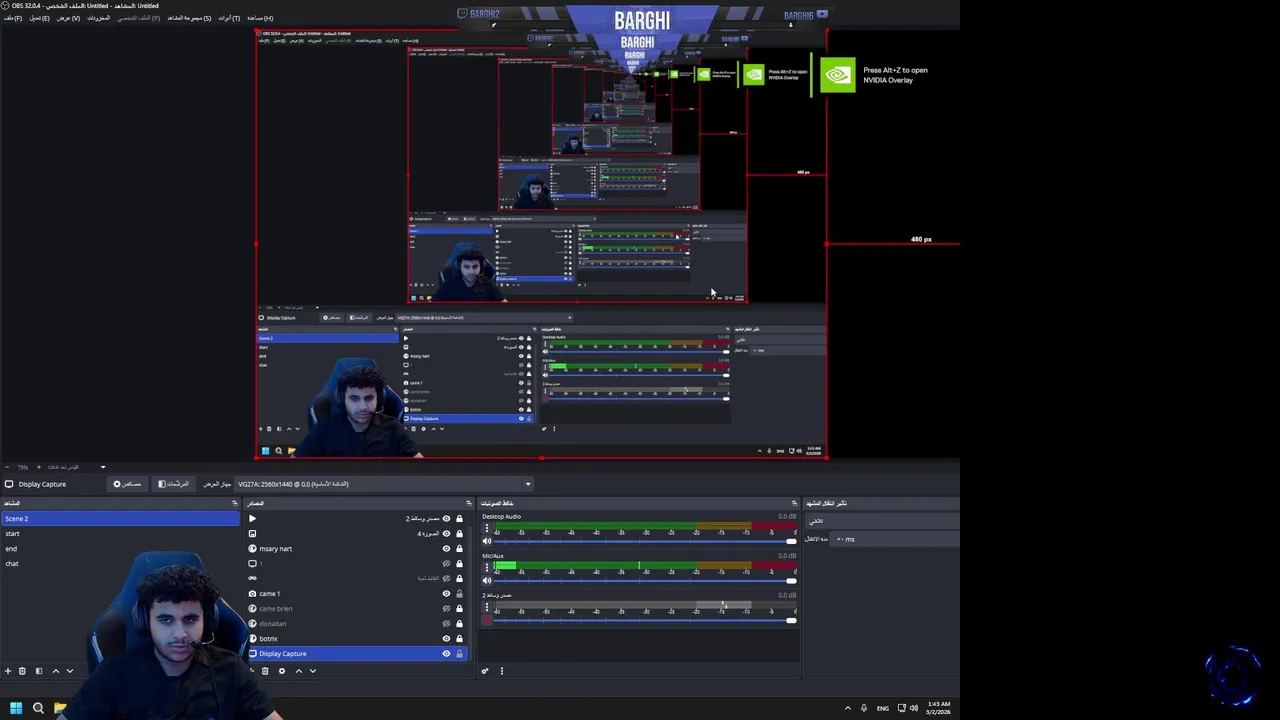This screenshot has height=720, width=1280.
Task: Move the scene down with the down arrow
Action: point(69,671)
